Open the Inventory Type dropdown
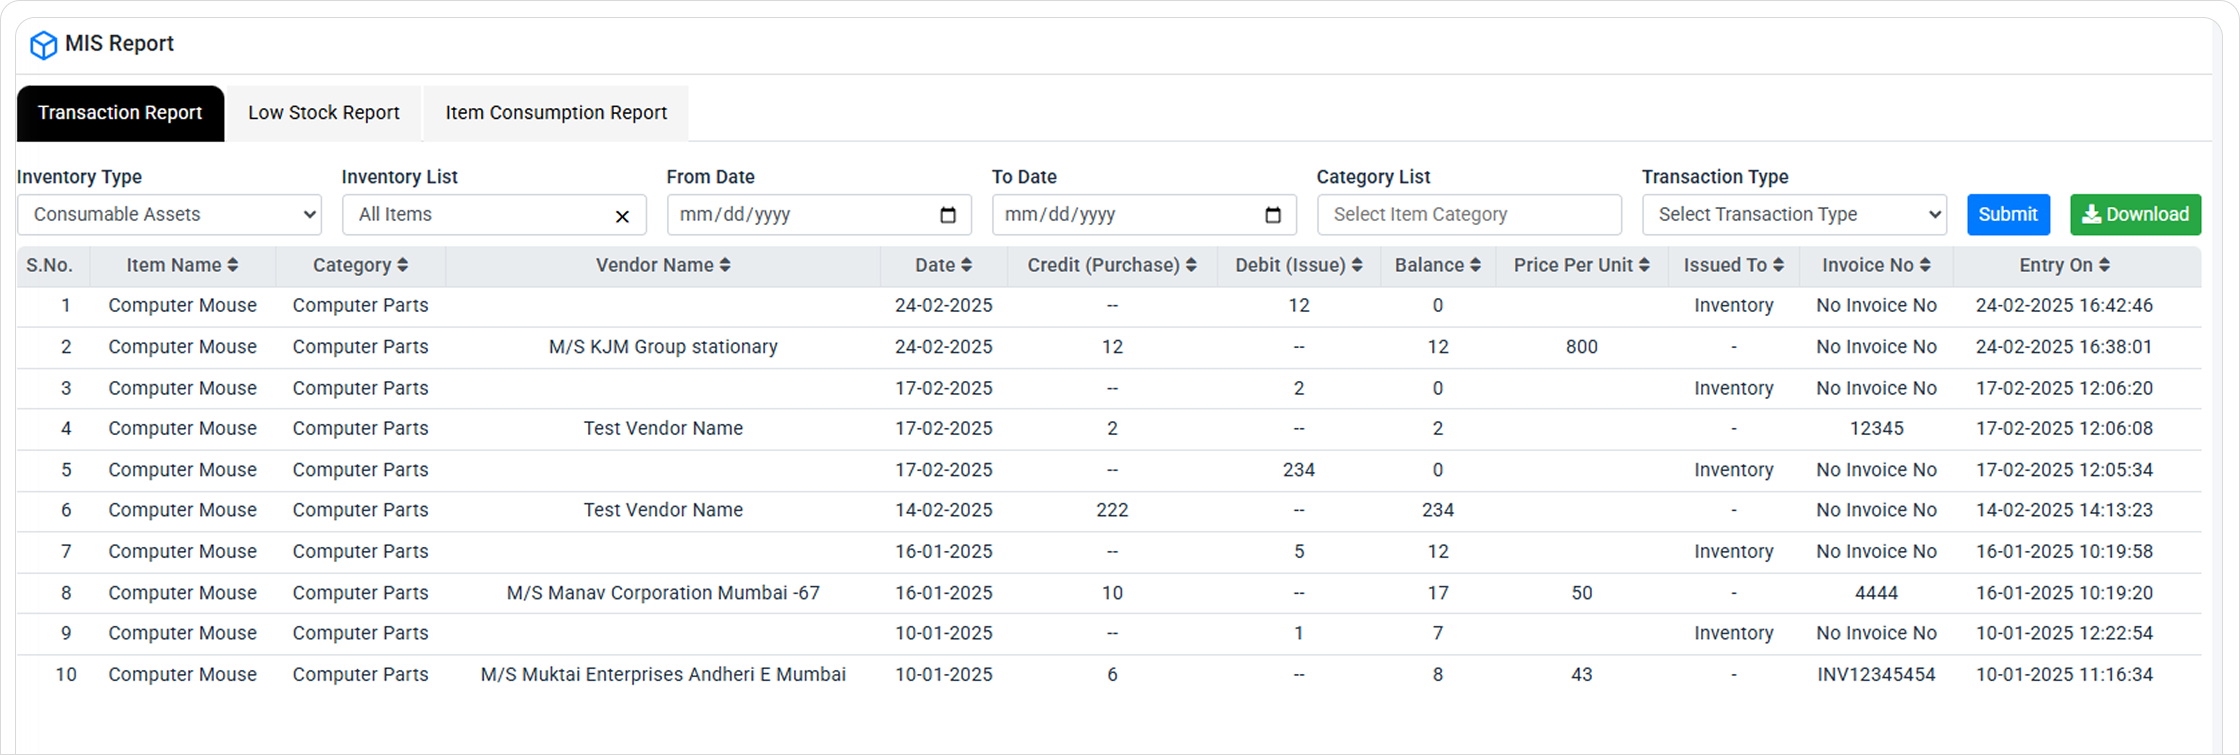 coord(169,215)
